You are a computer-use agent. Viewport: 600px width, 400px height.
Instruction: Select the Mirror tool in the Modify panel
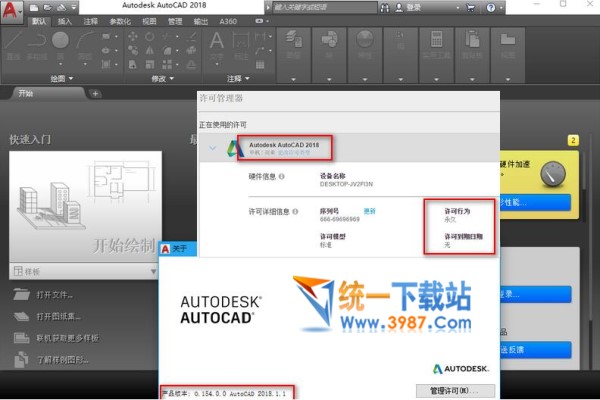coord(150,50)
